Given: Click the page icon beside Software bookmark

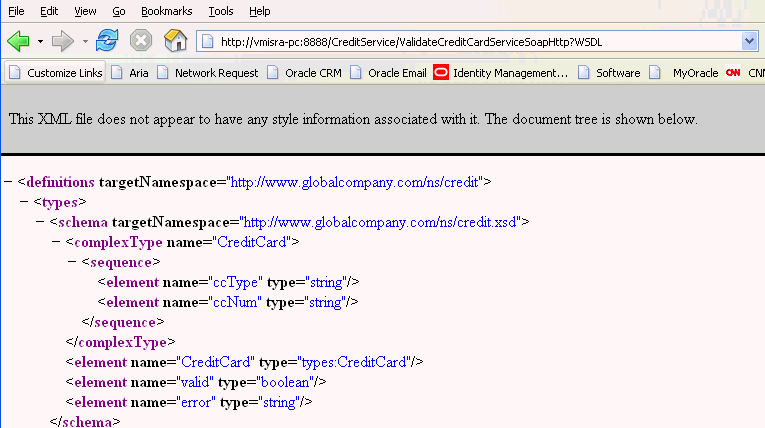Looking at the screenshot, I should point(584,72).
